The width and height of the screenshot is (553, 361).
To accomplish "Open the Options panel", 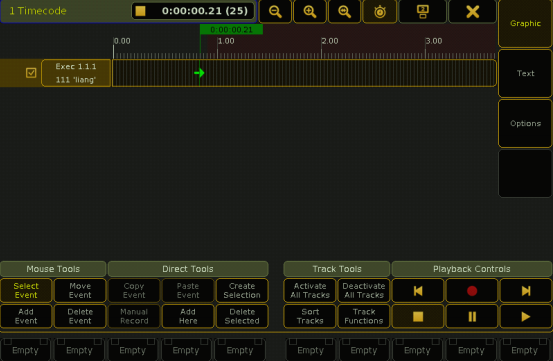I will click(525, 123).
